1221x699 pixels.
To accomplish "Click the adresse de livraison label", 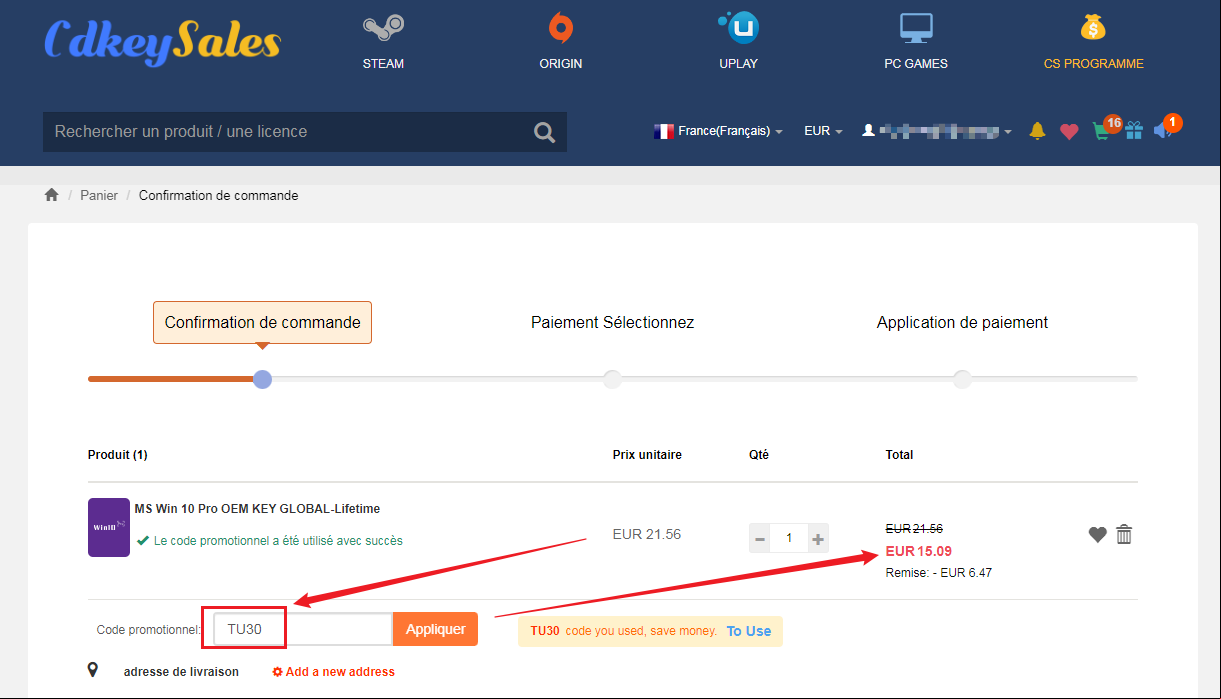I will pyautogui.click(x=181, y=672).
